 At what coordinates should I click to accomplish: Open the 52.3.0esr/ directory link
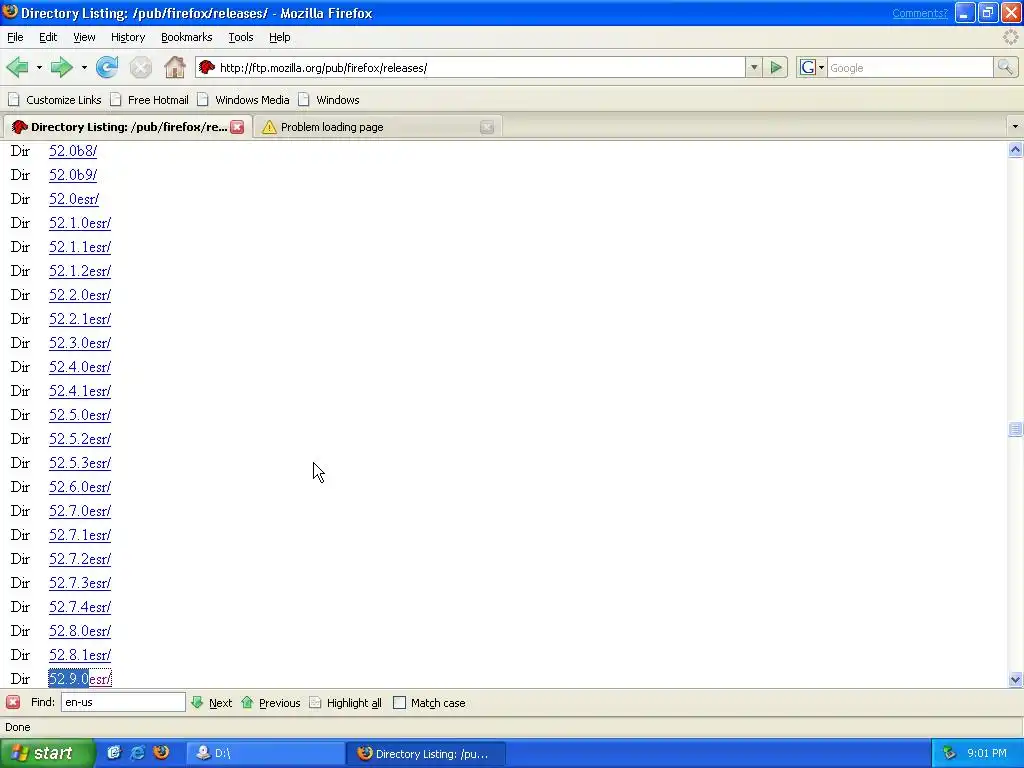pyautogui.click(x=80, y=344)
